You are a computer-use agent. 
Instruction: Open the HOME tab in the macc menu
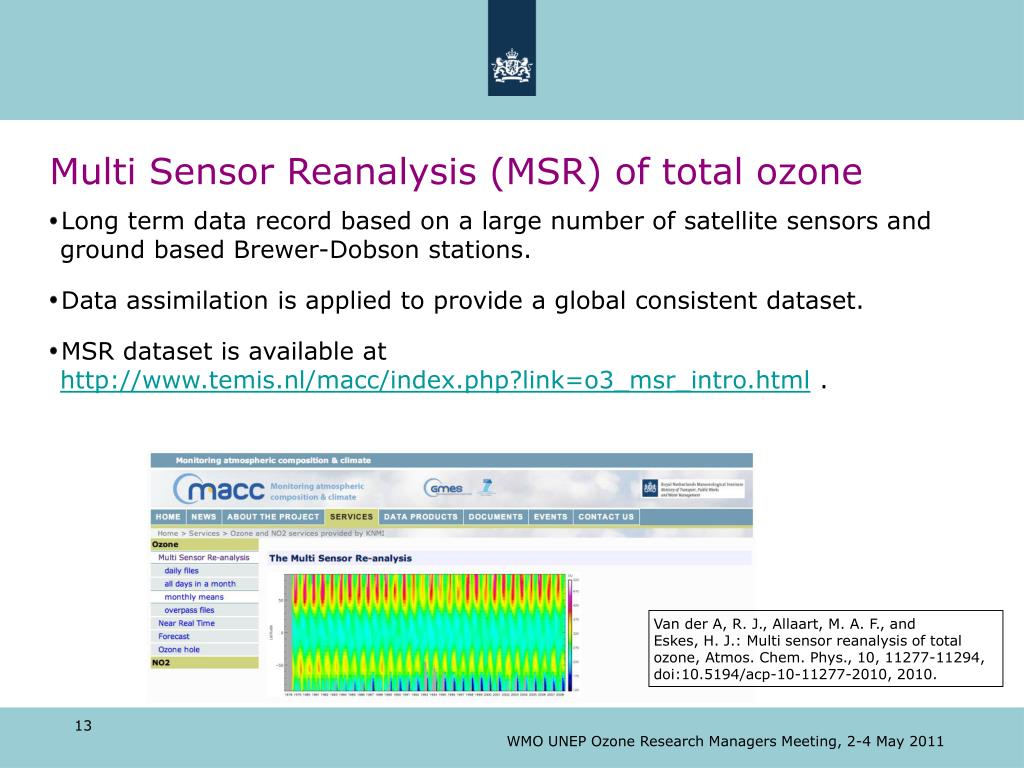[168, 517]
